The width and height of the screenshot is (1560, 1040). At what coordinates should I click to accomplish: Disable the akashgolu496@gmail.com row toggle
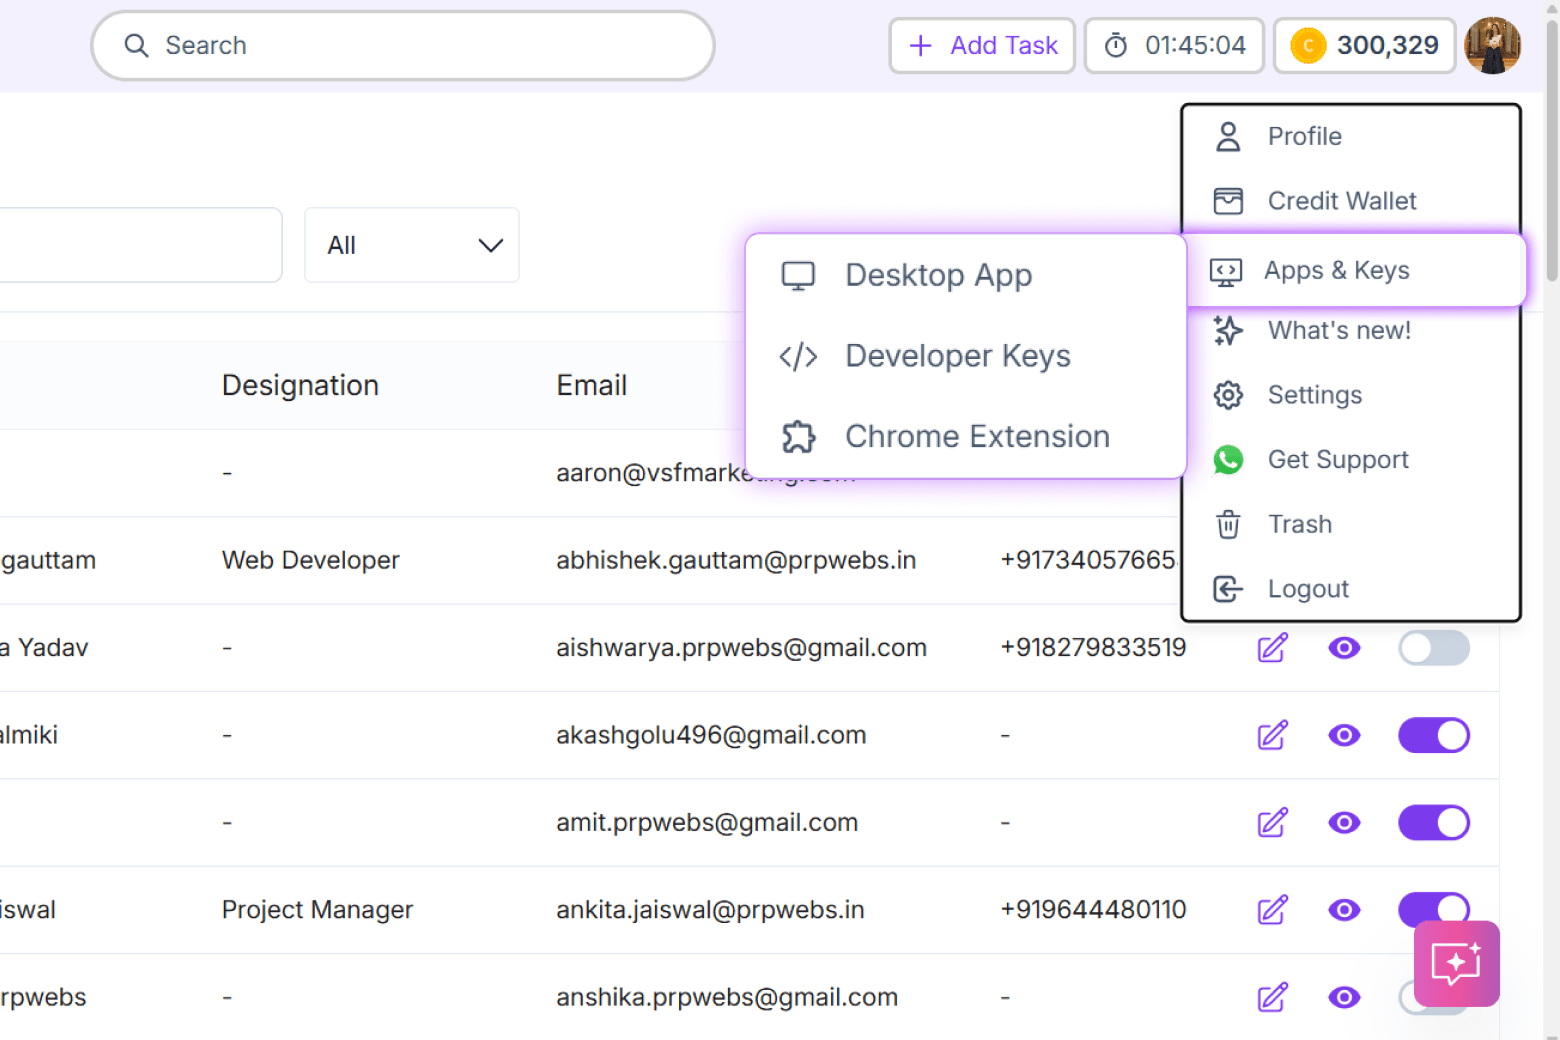coord(1434,735)
